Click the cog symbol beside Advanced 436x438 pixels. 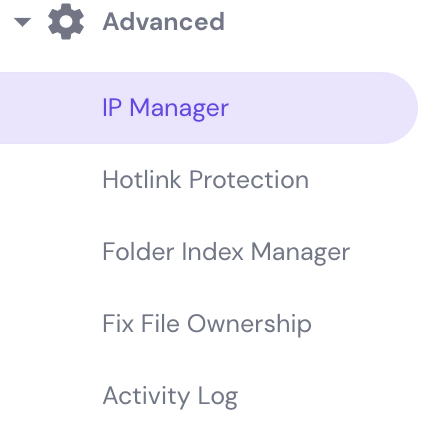pos(66,22)
